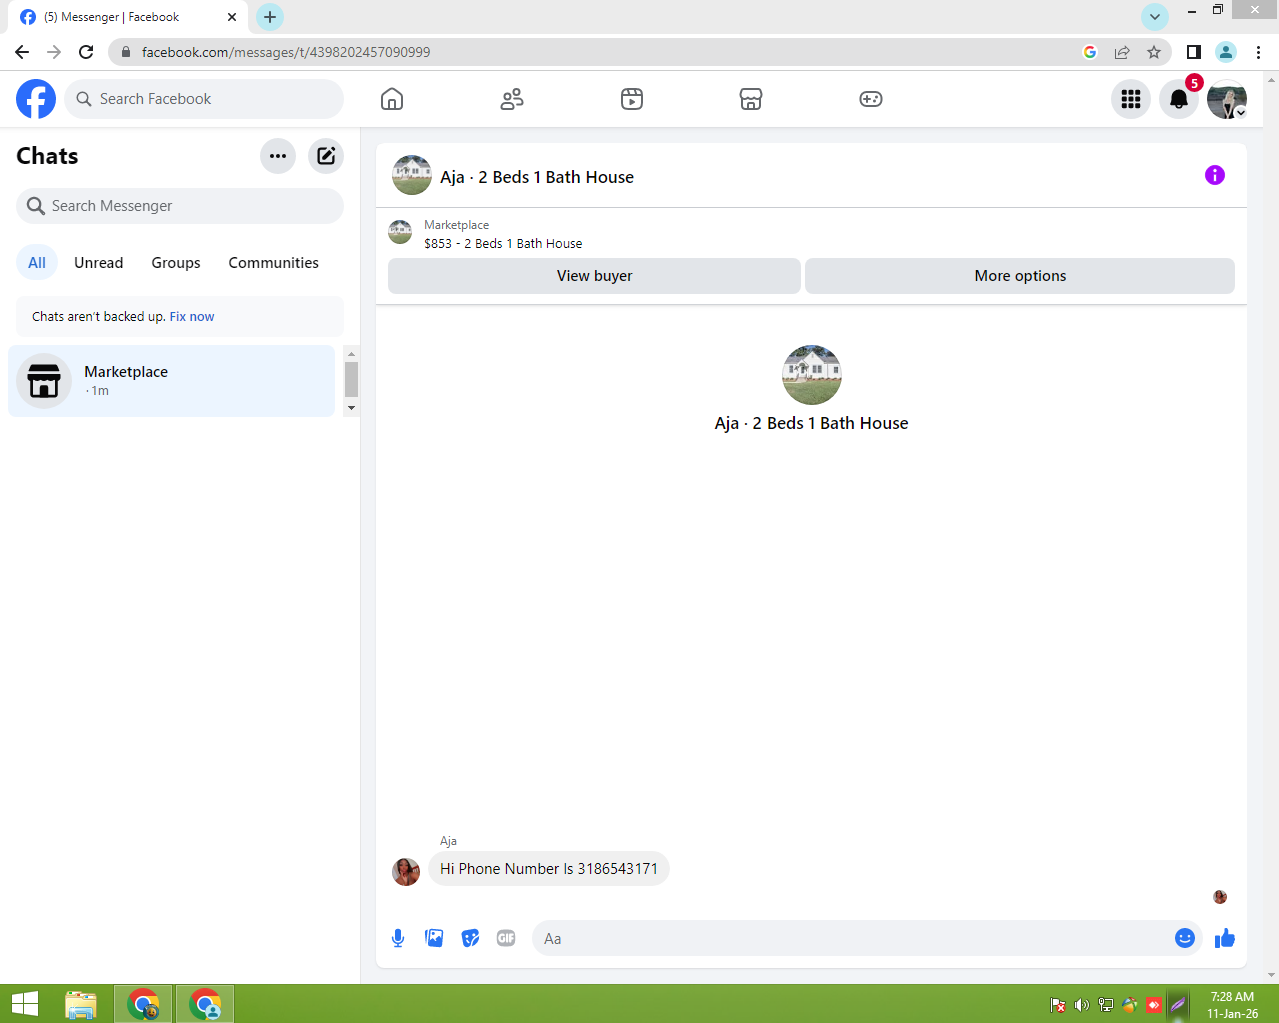Open the Facebook menu grid icon
This screenshot has width=1279, height=1023.
[1131, 99]
